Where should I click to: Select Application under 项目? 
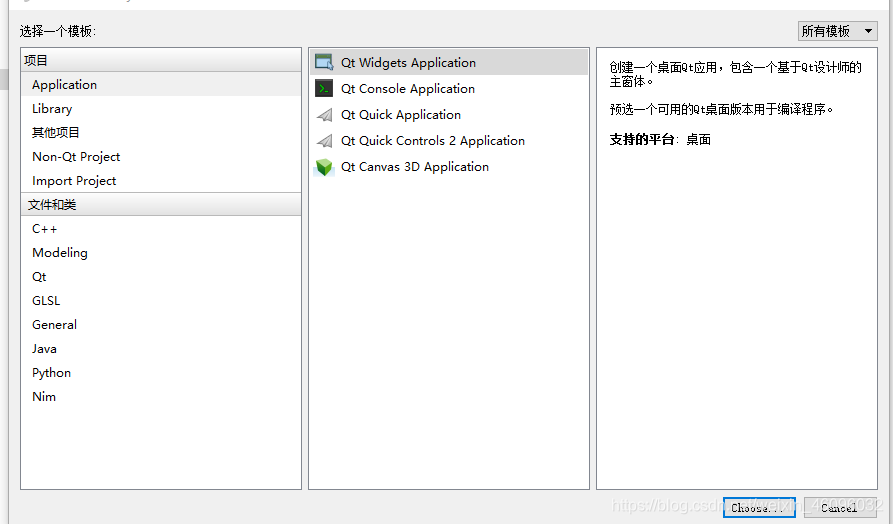161,84
